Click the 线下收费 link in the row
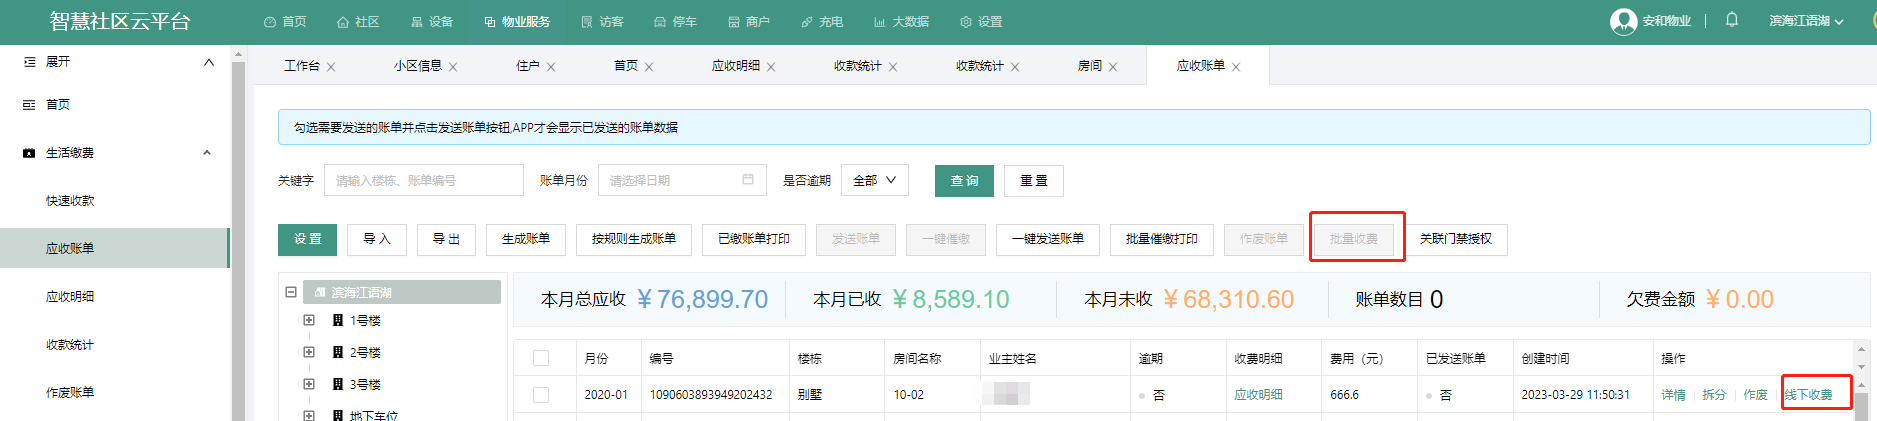Screen dimensions: 1877x421 (1809, 395)
